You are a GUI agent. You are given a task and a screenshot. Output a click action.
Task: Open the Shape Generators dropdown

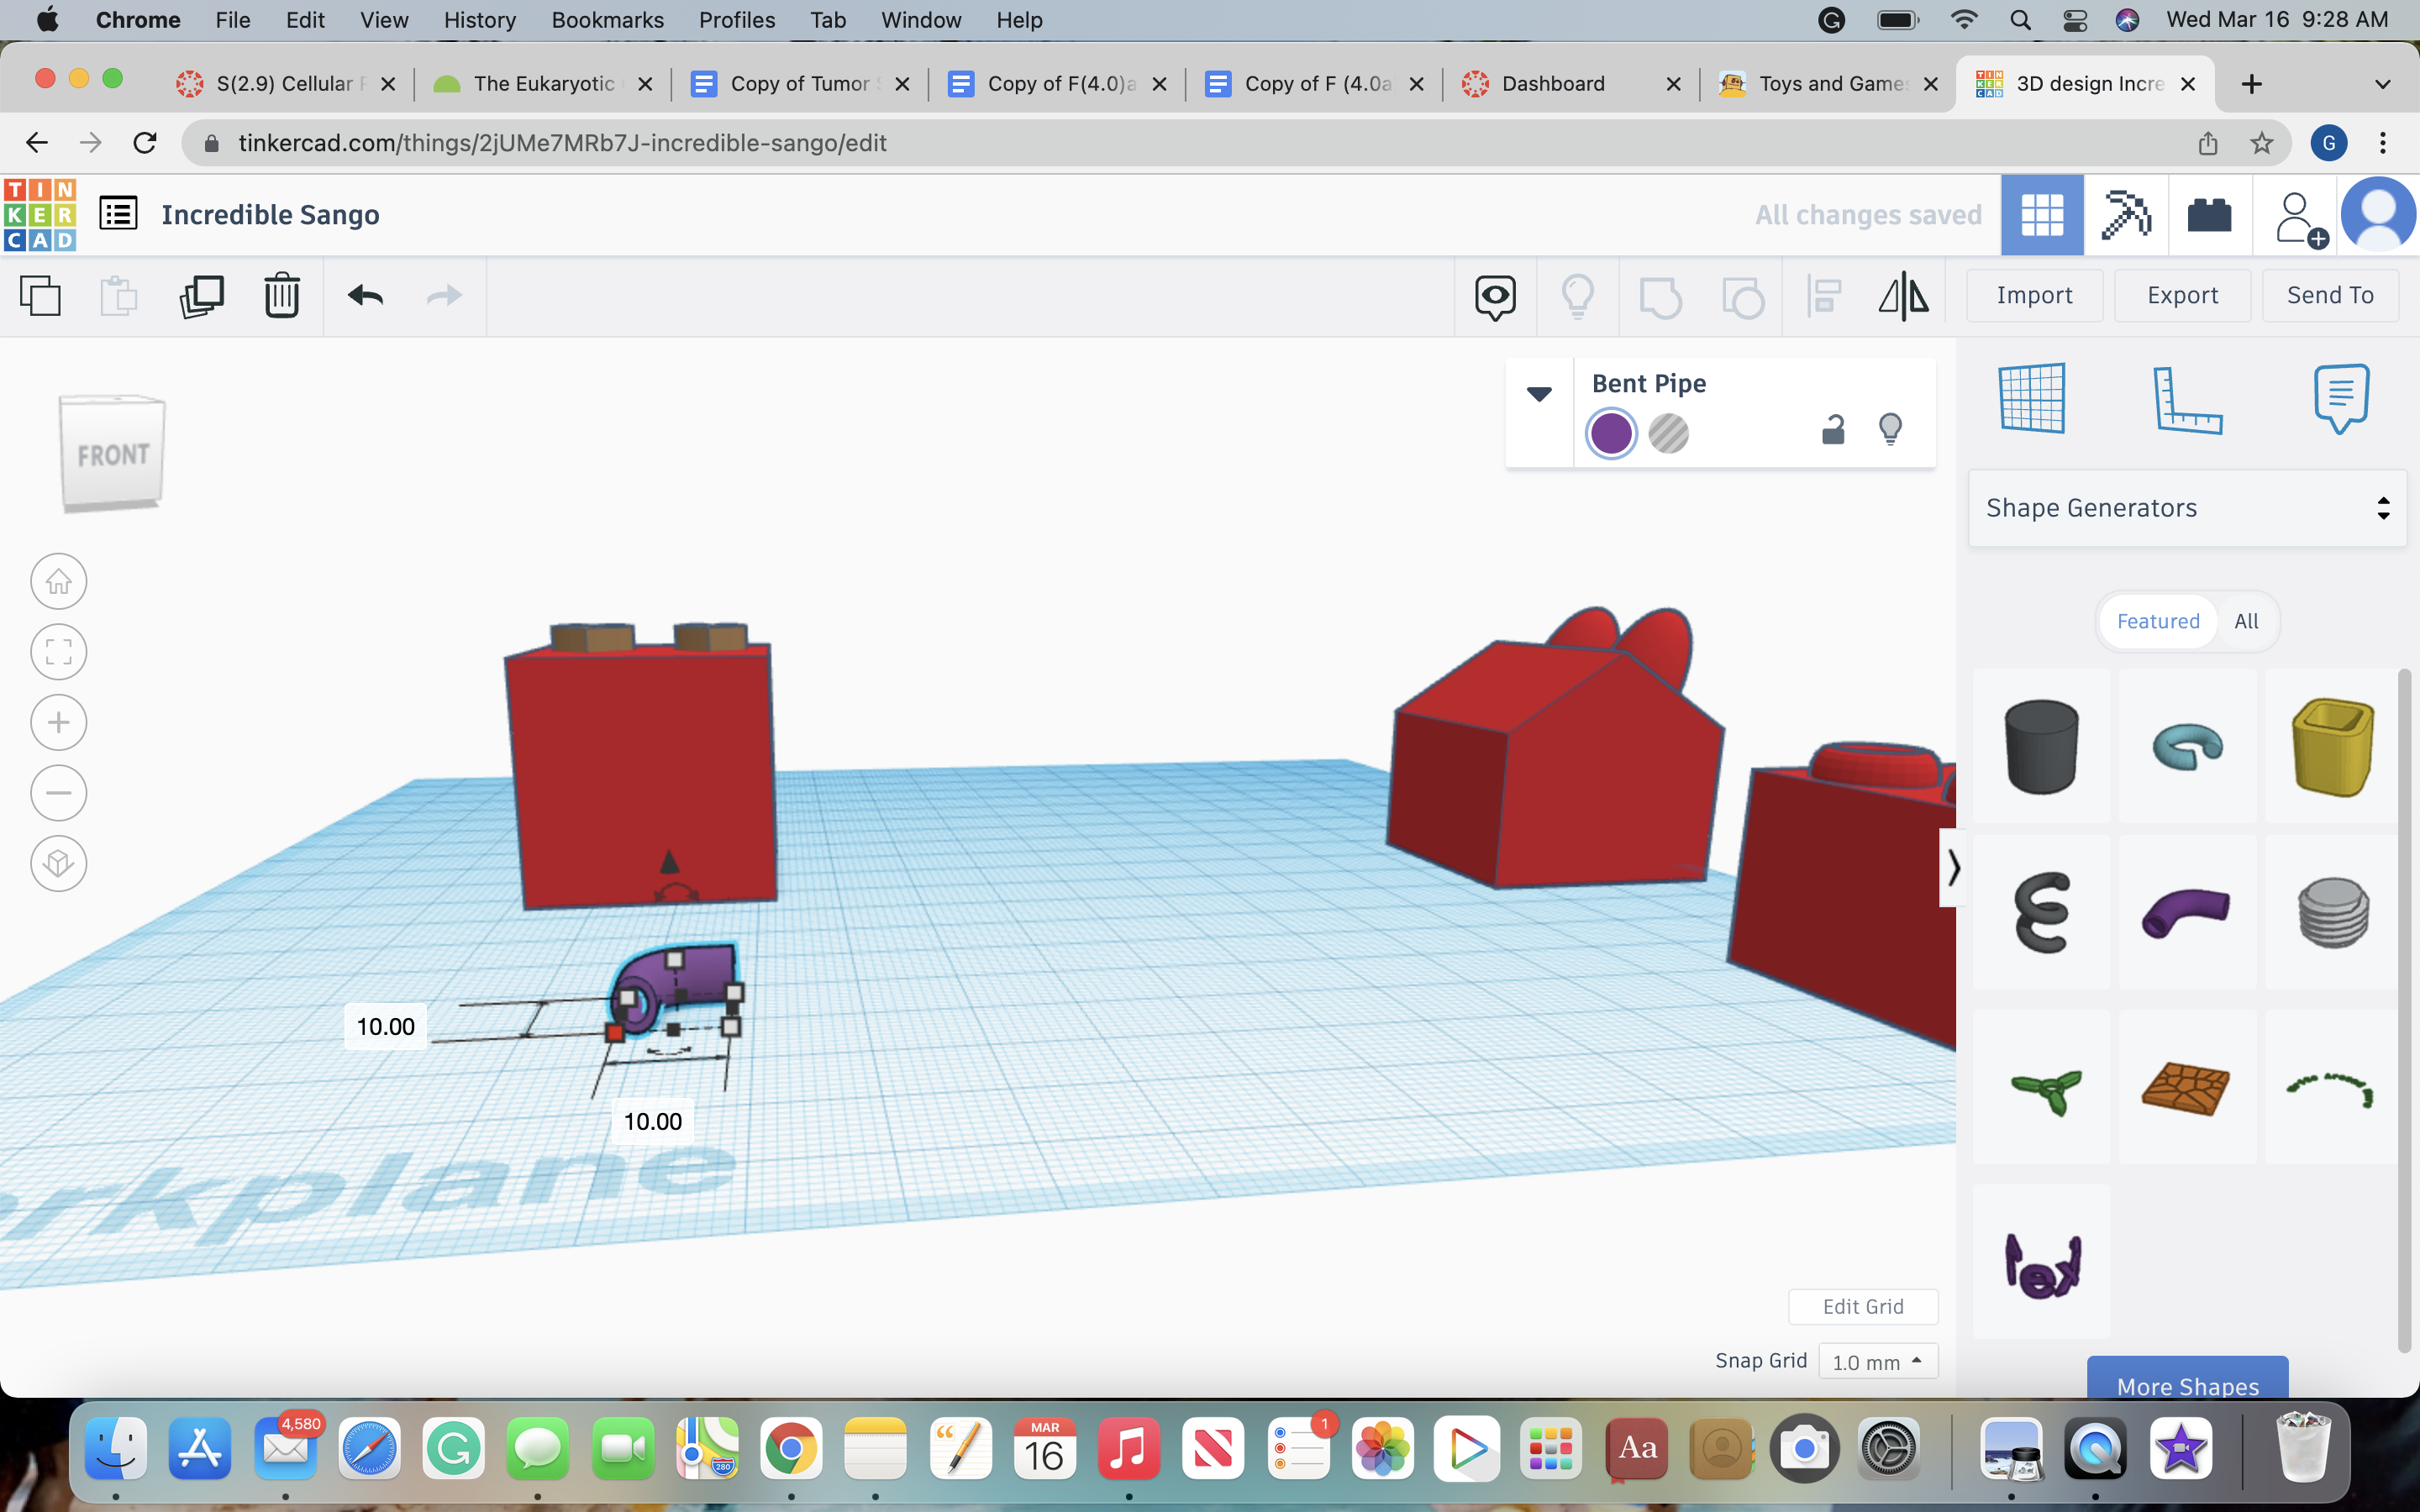pyautogui.click(x=2187, y=508)
